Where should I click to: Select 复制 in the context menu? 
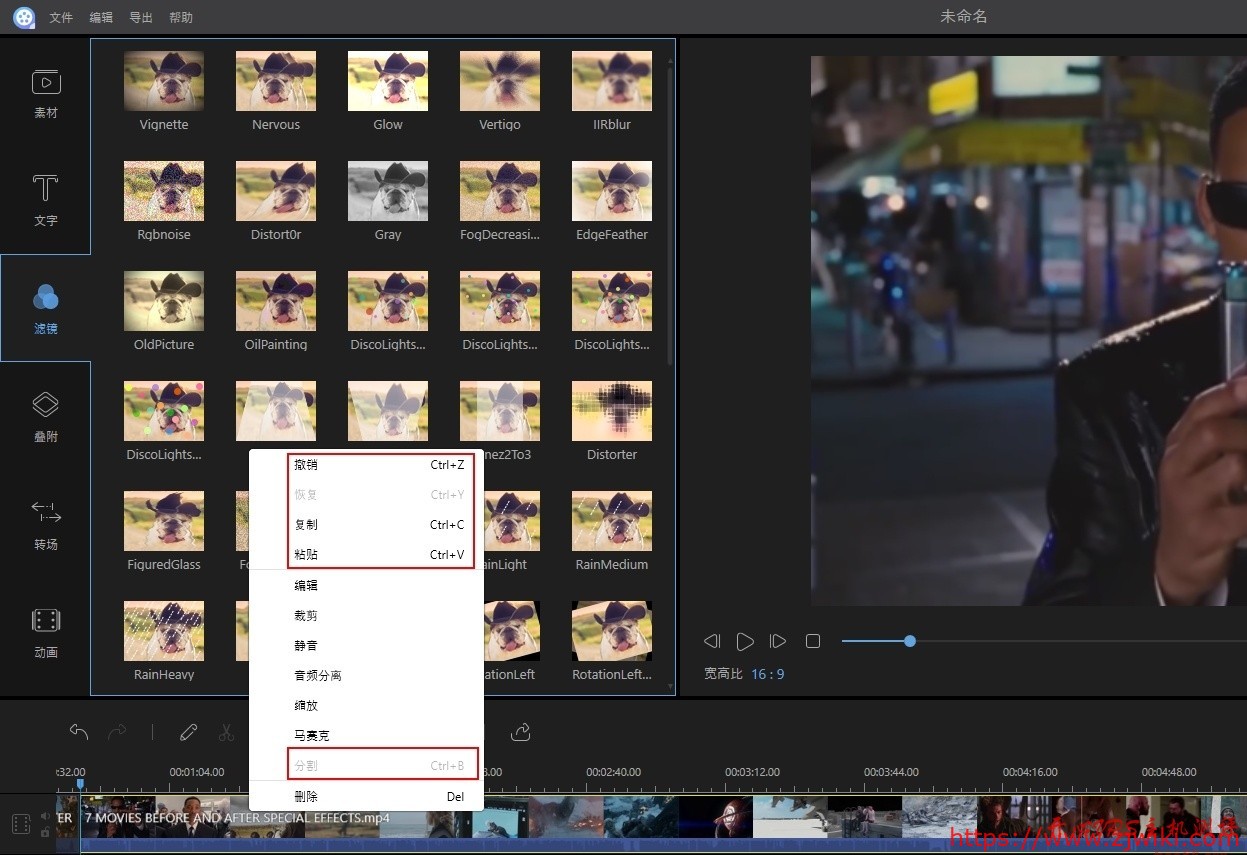[x=306, y=525]
